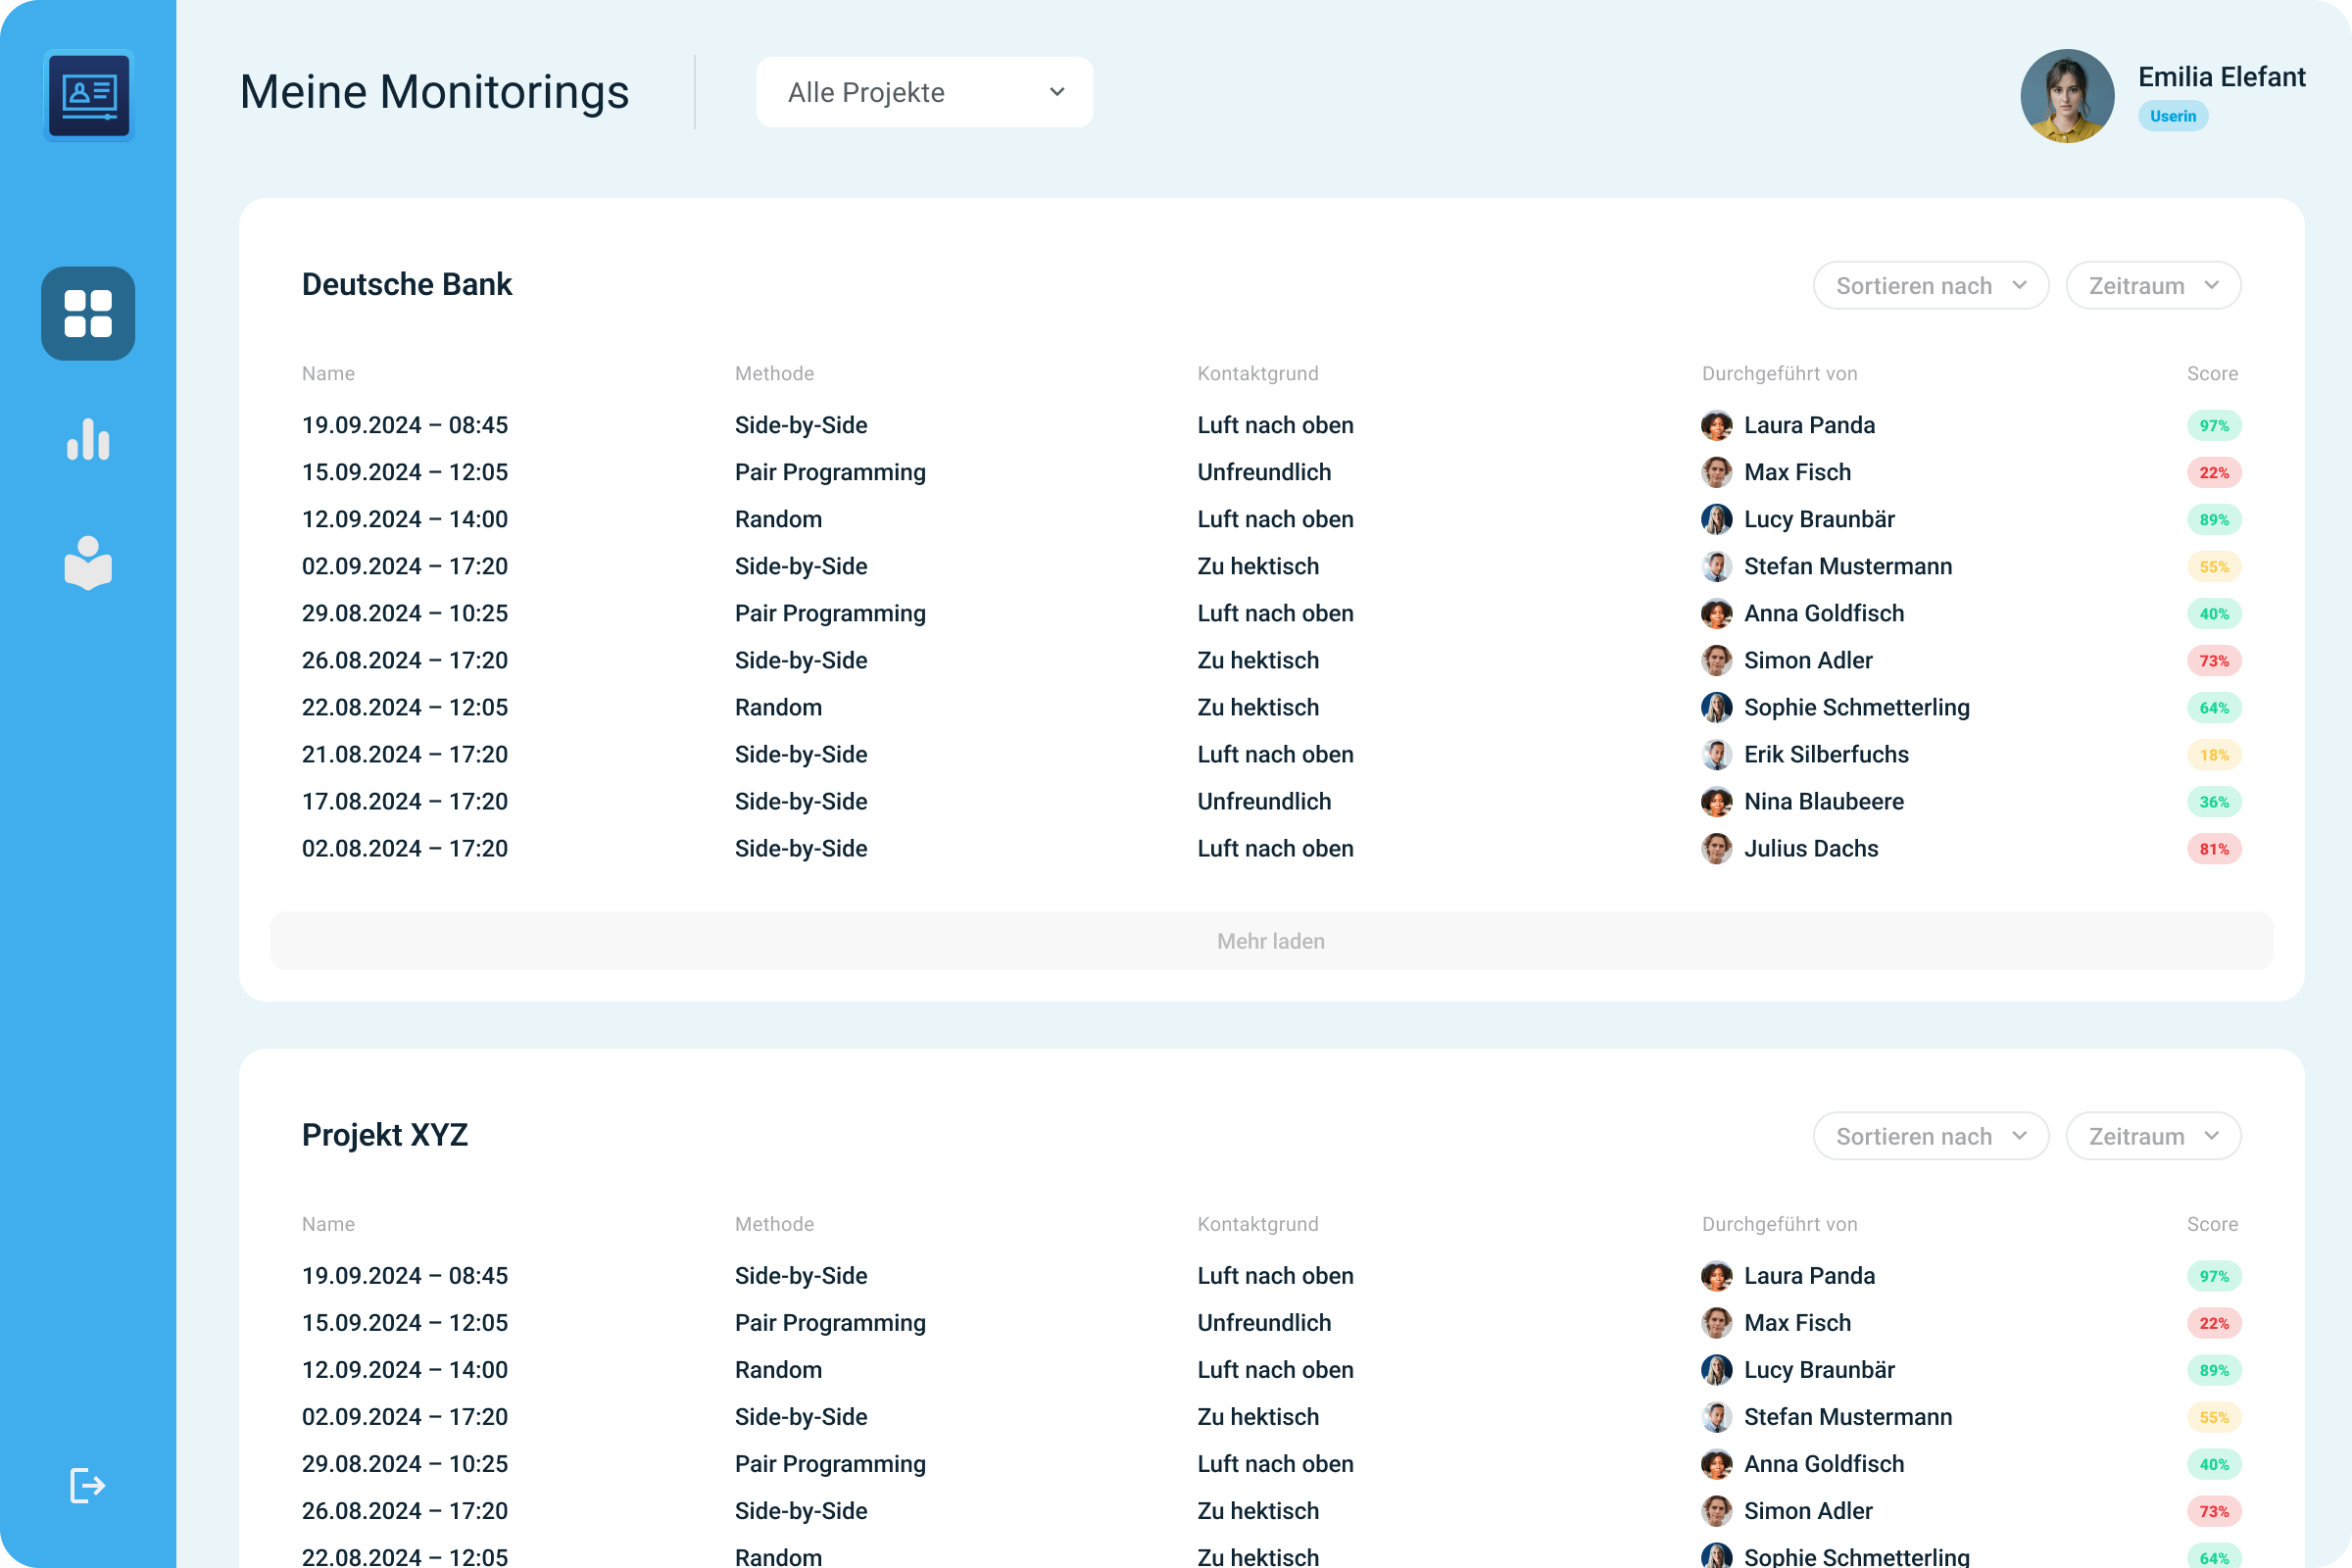Click the Score column header in Deutsche Bank
This screenshot has height=1568, width=2352.
(x=2211, y=374)
